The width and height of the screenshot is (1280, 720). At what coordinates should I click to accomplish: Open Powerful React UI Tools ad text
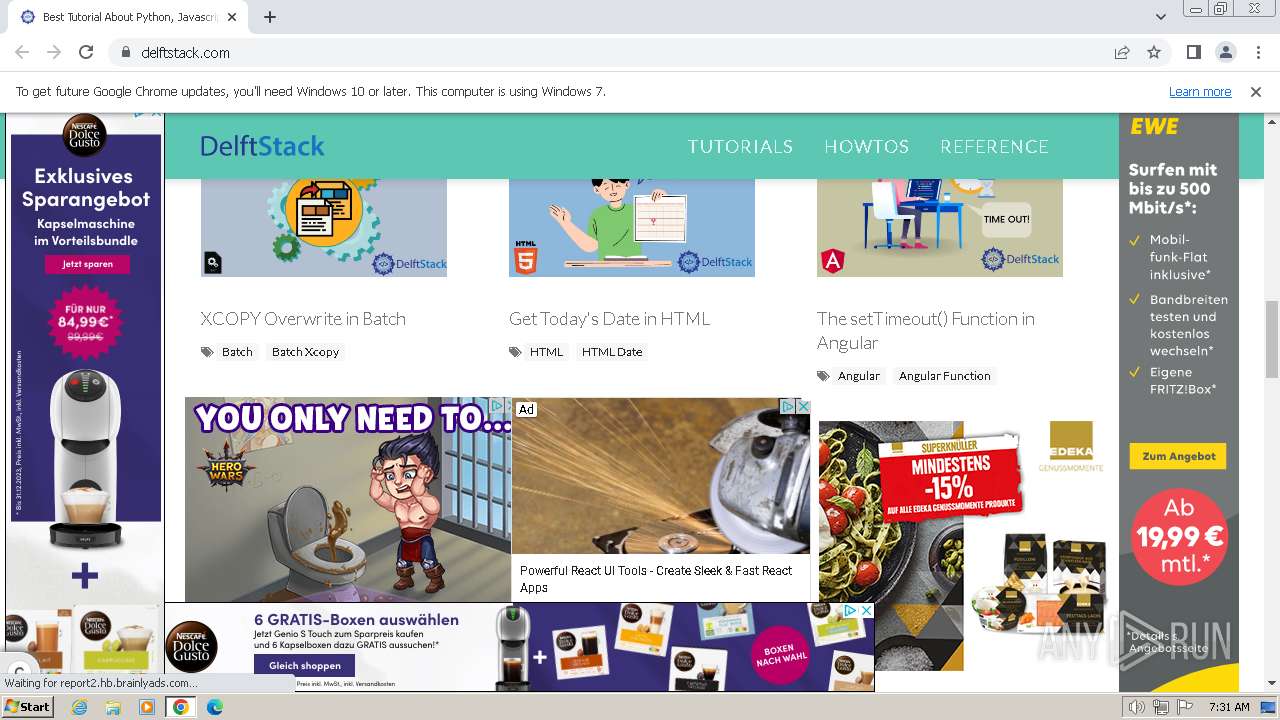pos(655,579)
